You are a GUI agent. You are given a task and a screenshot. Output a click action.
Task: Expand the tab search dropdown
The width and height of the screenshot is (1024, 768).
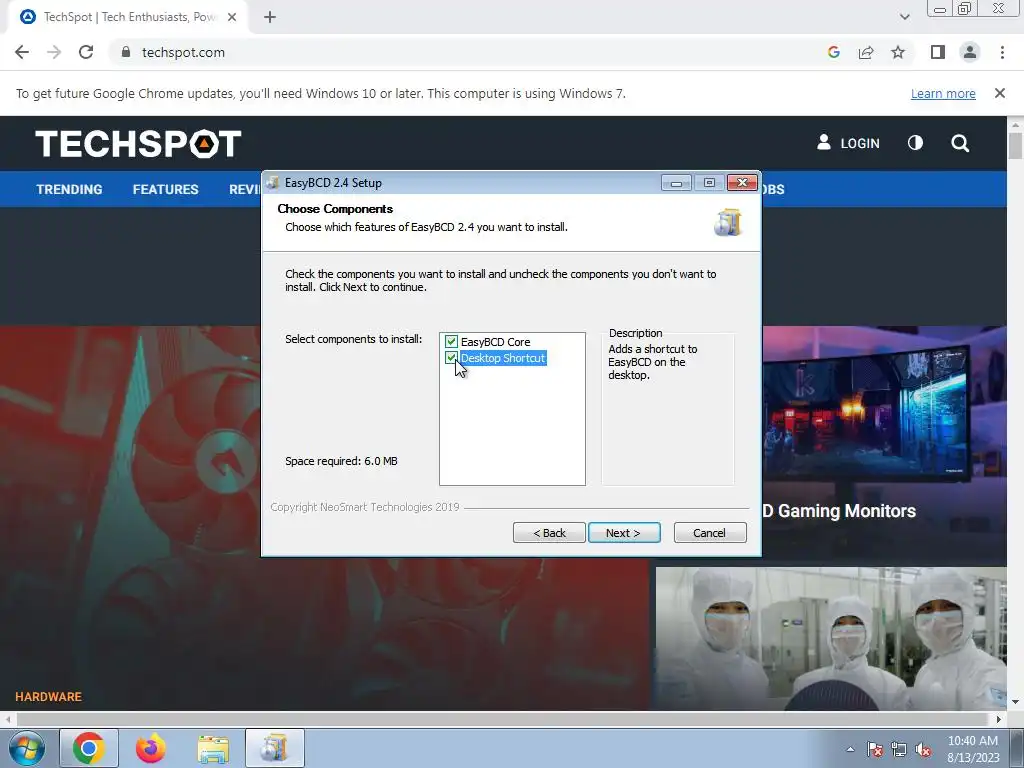point(904,17)
